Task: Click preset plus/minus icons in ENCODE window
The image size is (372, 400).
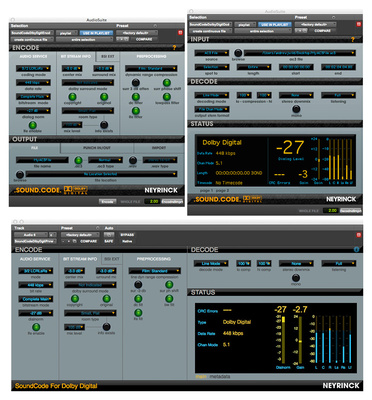Action: click(x=122, y=39)
